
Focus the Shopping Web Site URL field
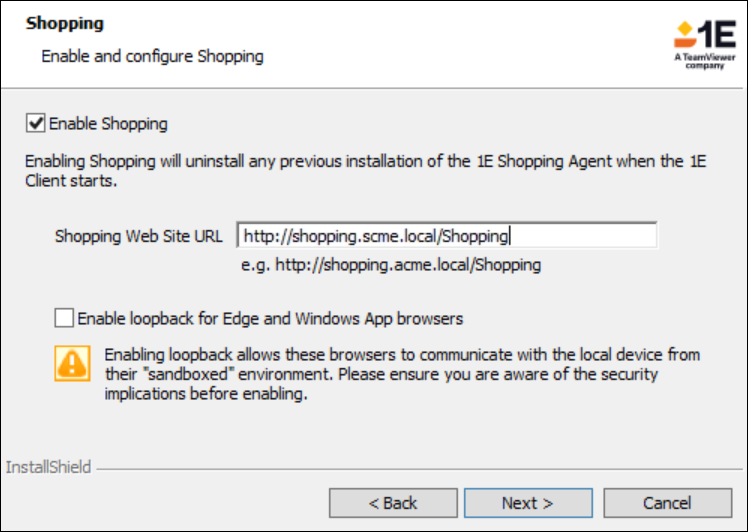click(x=447, y=236)
